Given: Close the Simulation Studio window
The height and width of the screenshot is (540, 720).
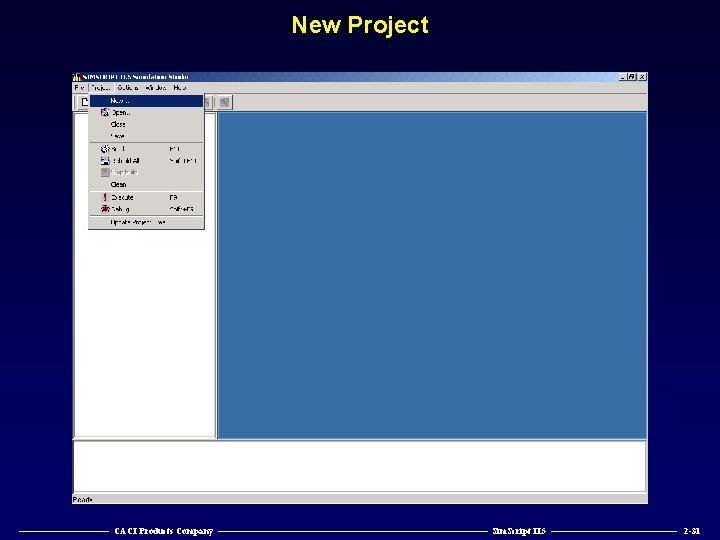Looking at the screenshot, I should click(642, 77).
